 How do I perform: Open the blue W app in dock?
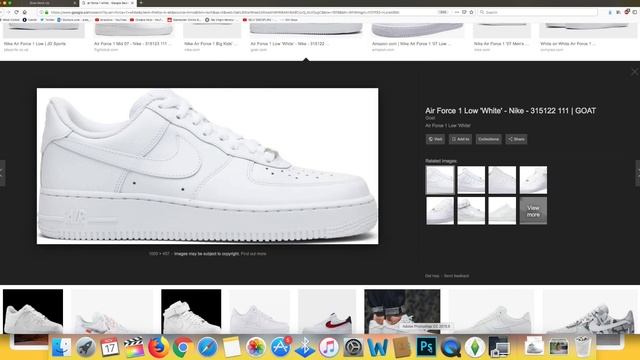[x=378, y=347]
